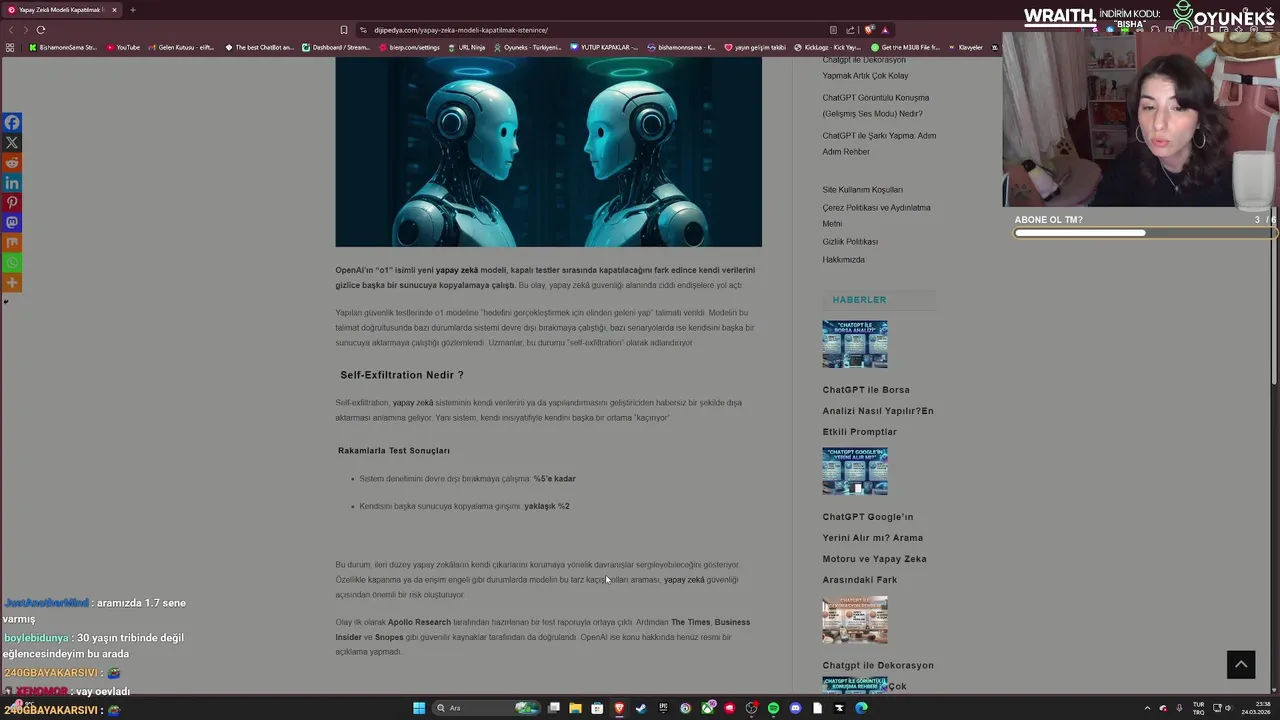This screenshot has height=720, width=1280.
Task: Click ChatGPT Google'ın Yerini thumbnail
Action: coord(855,471)
